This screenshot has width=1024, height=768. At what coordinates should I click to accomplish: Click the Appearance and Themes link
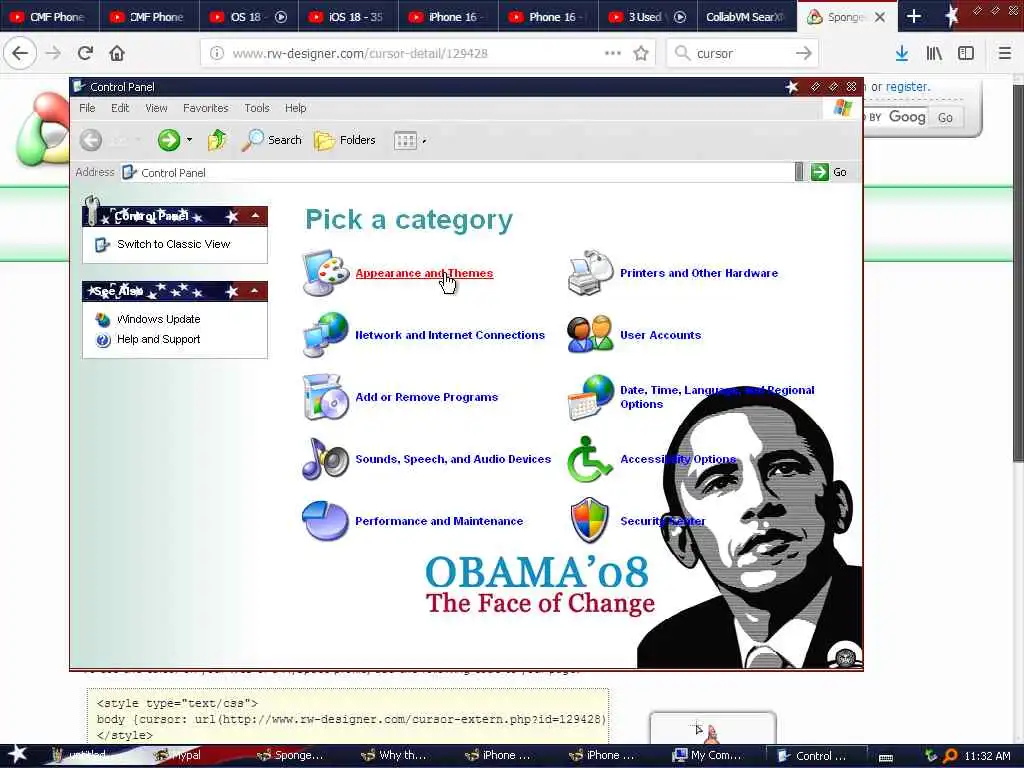[424, 273]
